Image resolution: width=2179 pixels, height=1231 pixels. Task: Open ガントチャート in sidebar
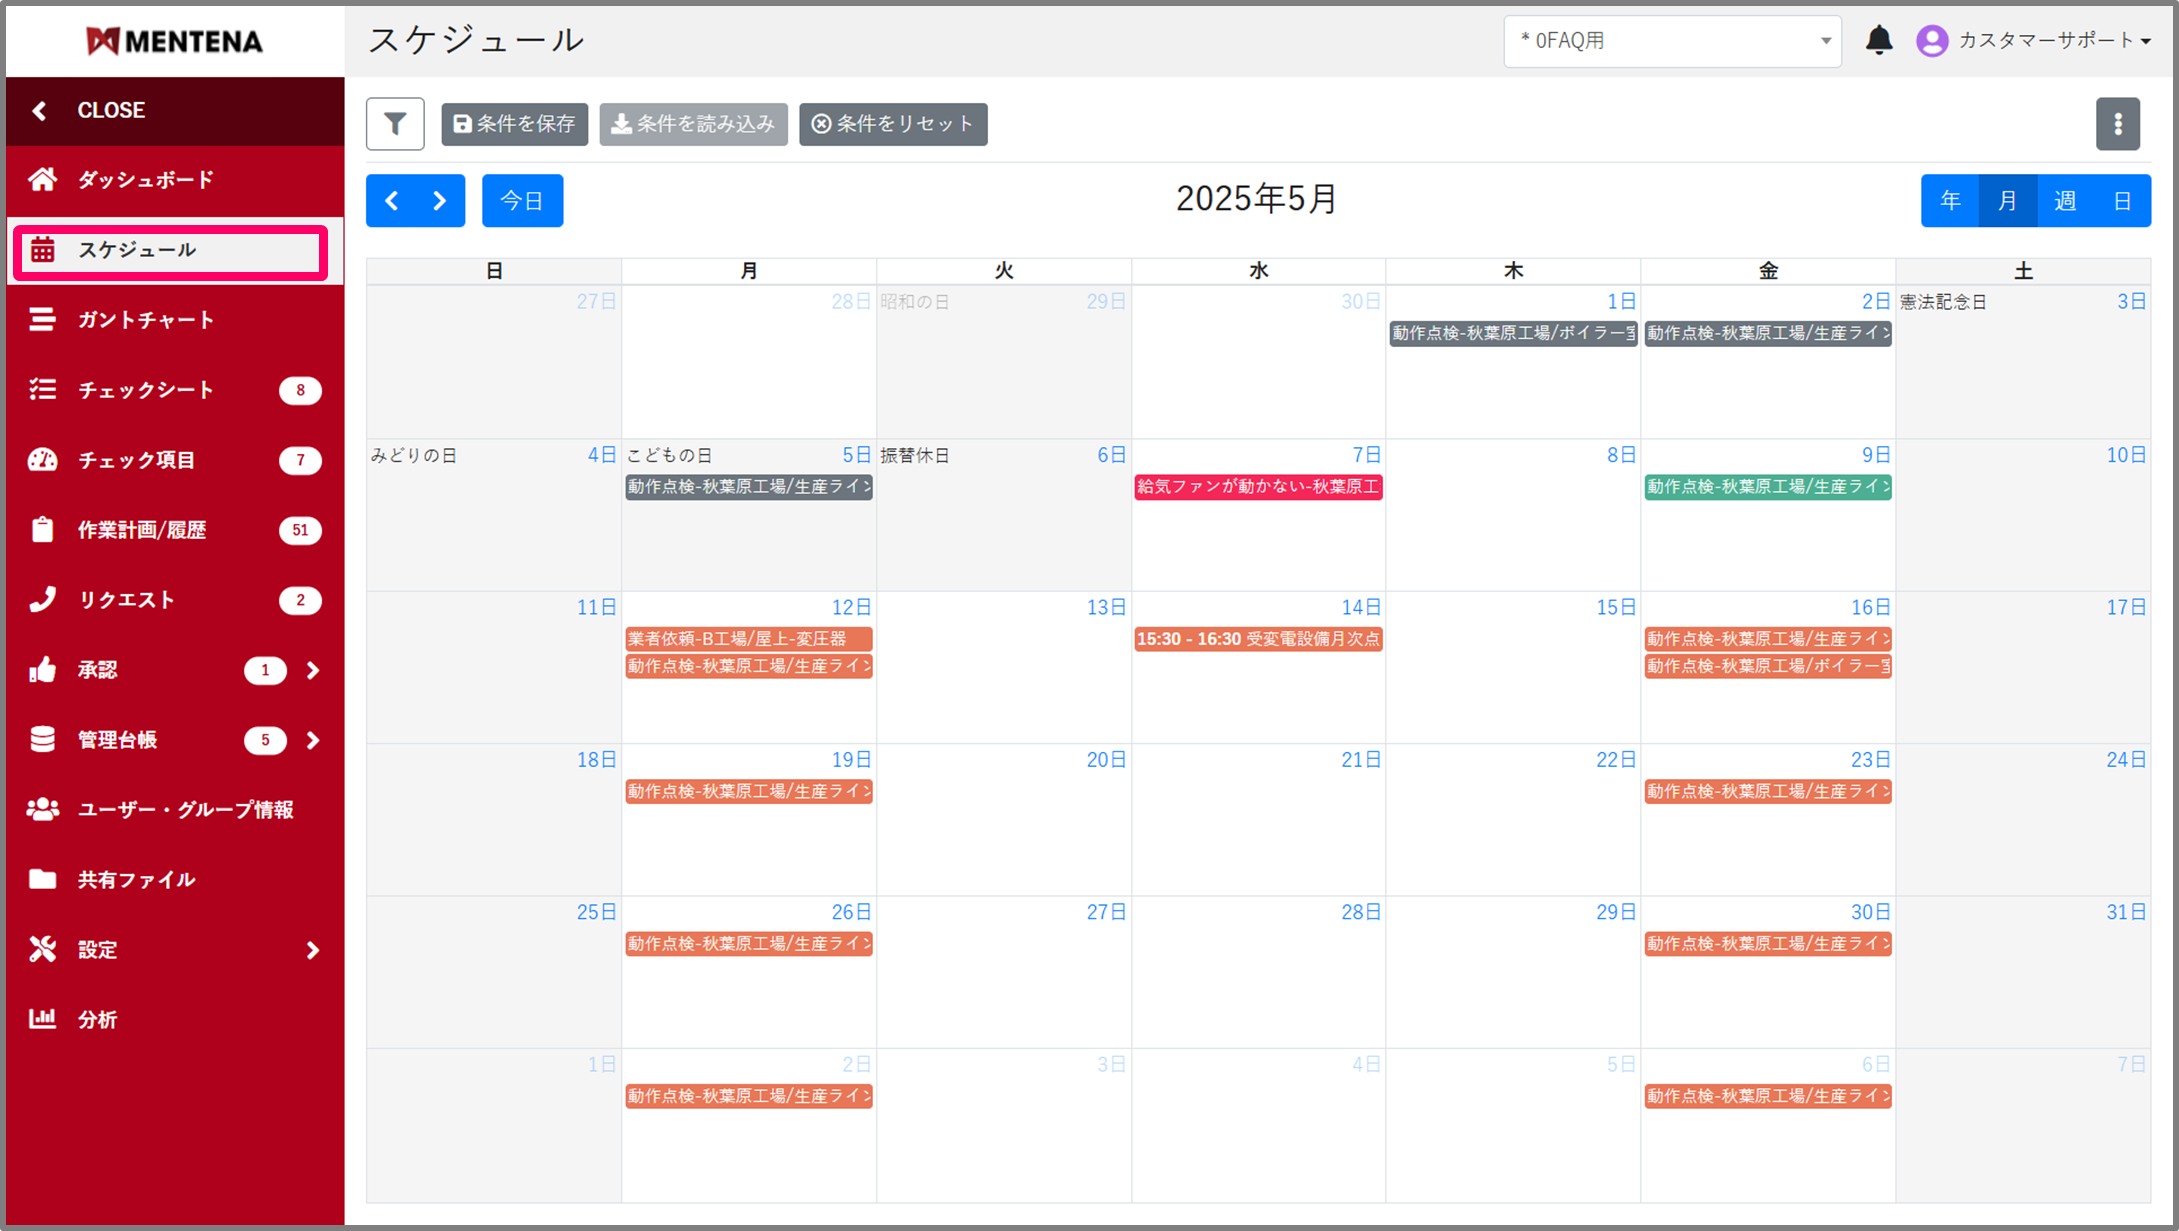tap(145, 320)
